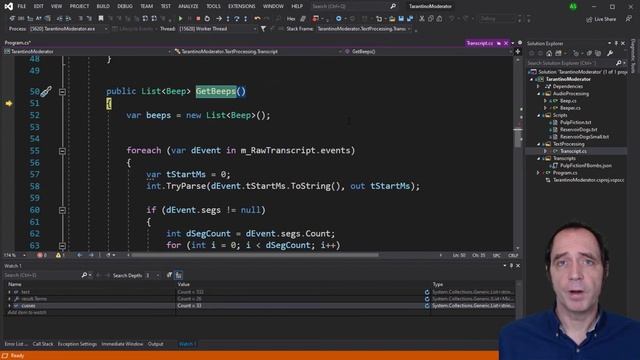Switch to the Immediate Window tab
The height and width of the screenshot is (360, 640).
click(122, 344)
